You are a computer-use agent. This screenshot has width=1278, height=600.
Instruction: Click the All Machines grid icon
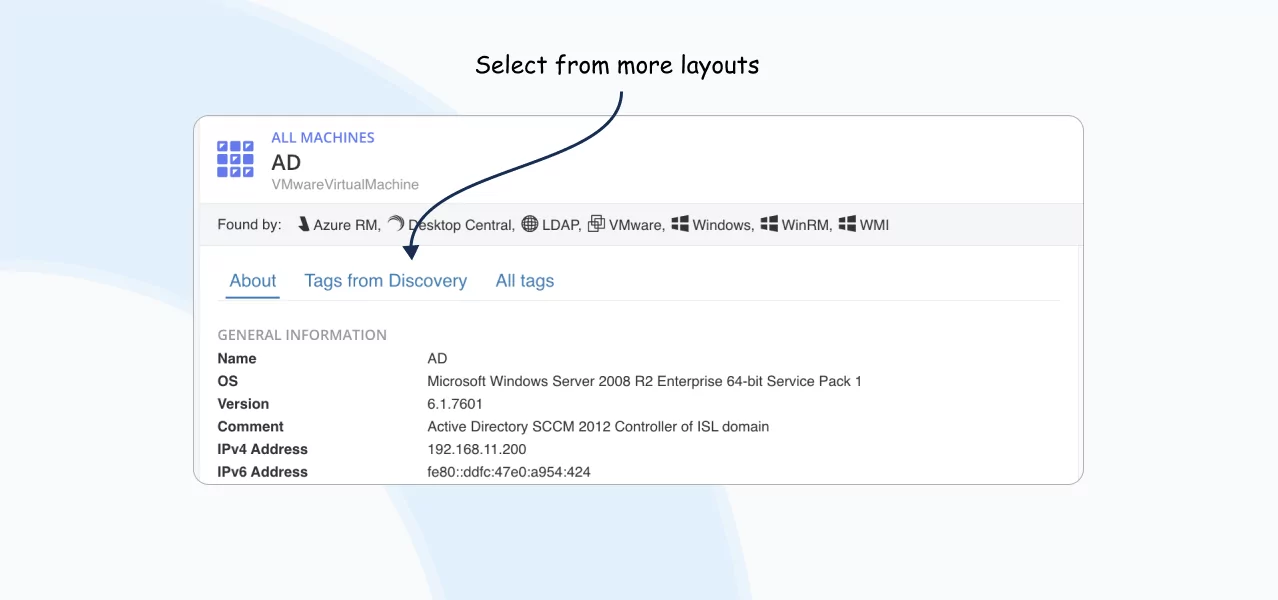tap(235, 159)
